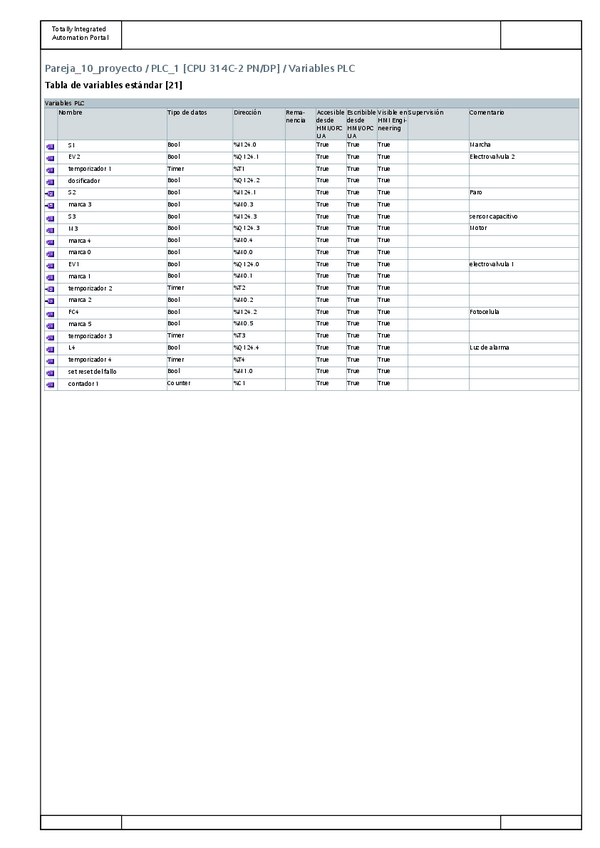Click the tag icon beside S2
The width and height of the screenshot is (600, 848).
(50, 194)
